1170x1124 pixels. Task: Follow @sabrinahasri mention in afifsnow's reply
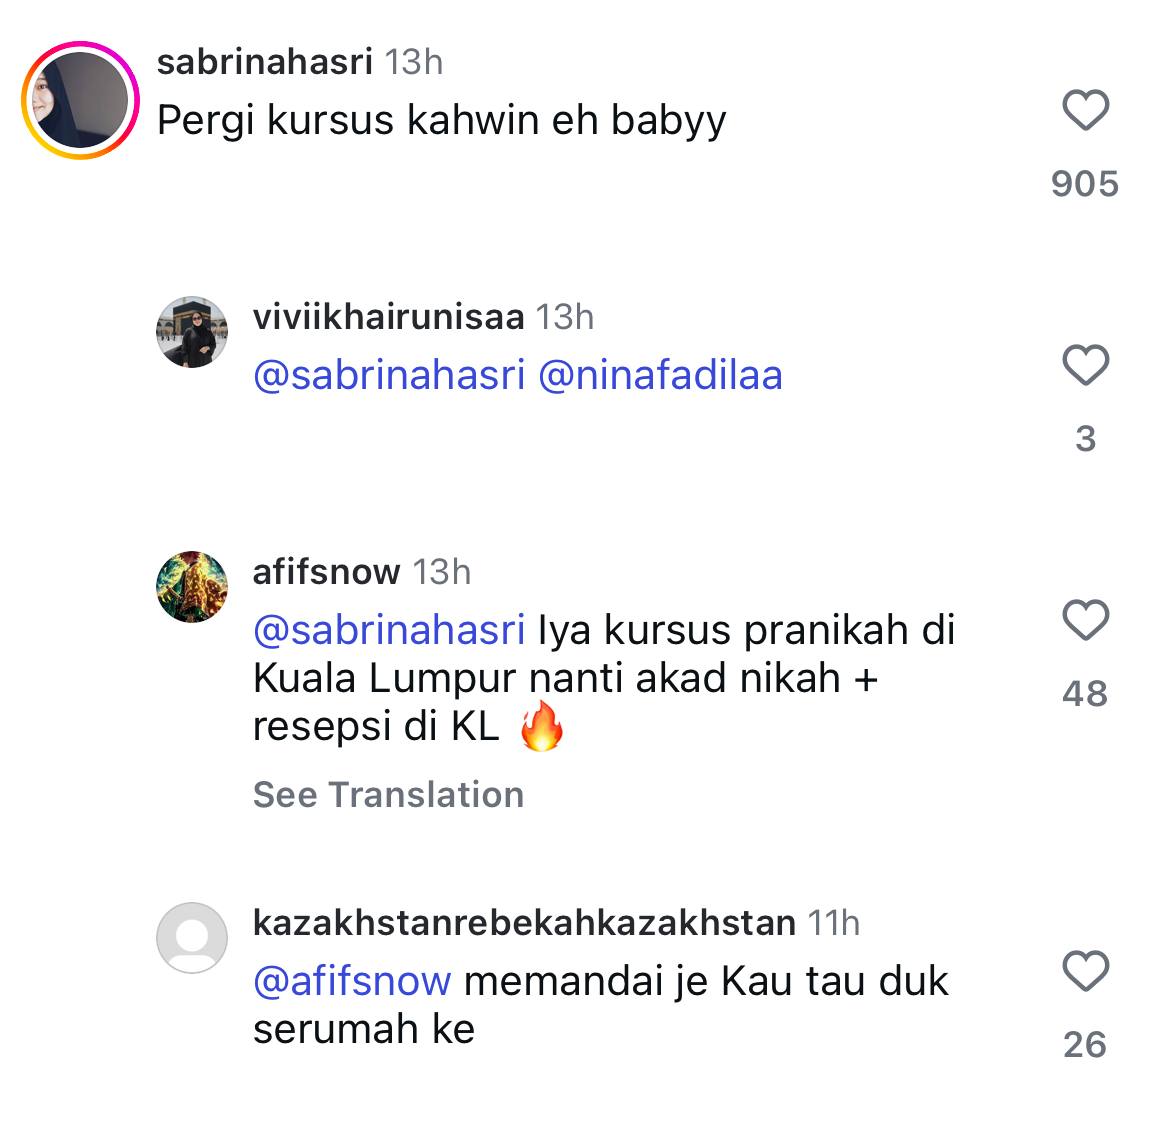(x=390, y=631)
